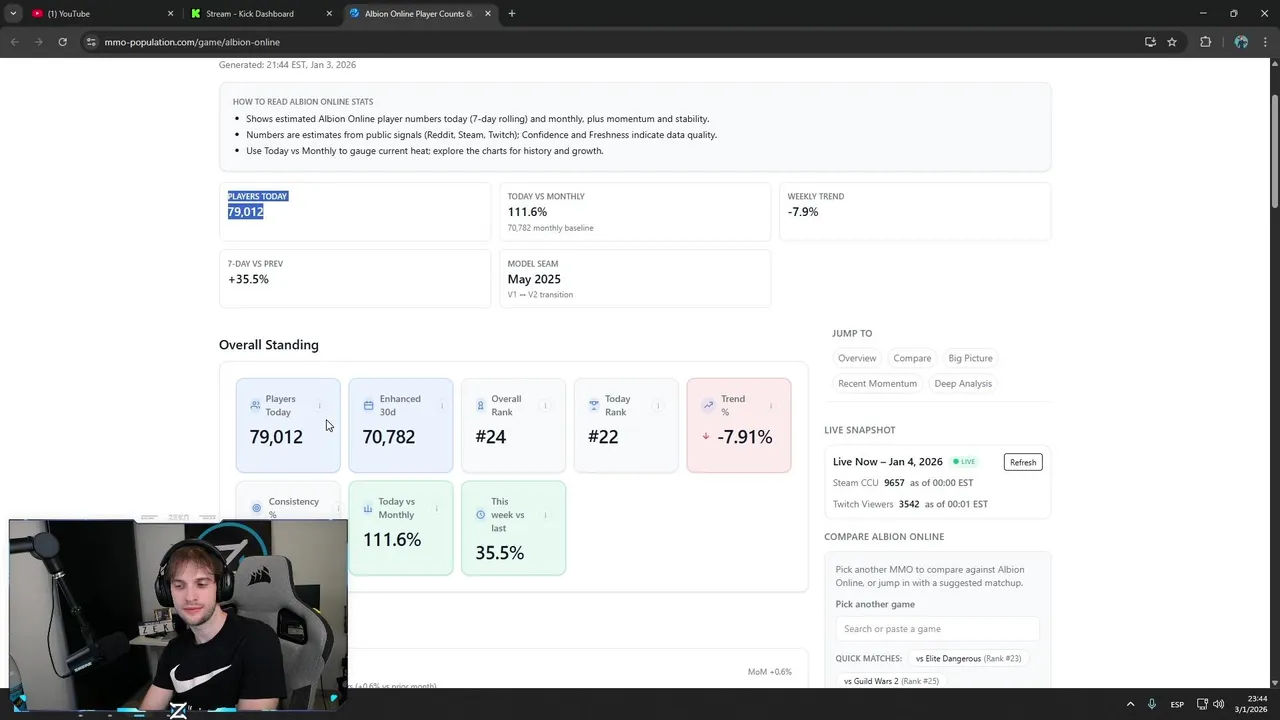
Task: Go back to previous page
Action: (14, 42)
